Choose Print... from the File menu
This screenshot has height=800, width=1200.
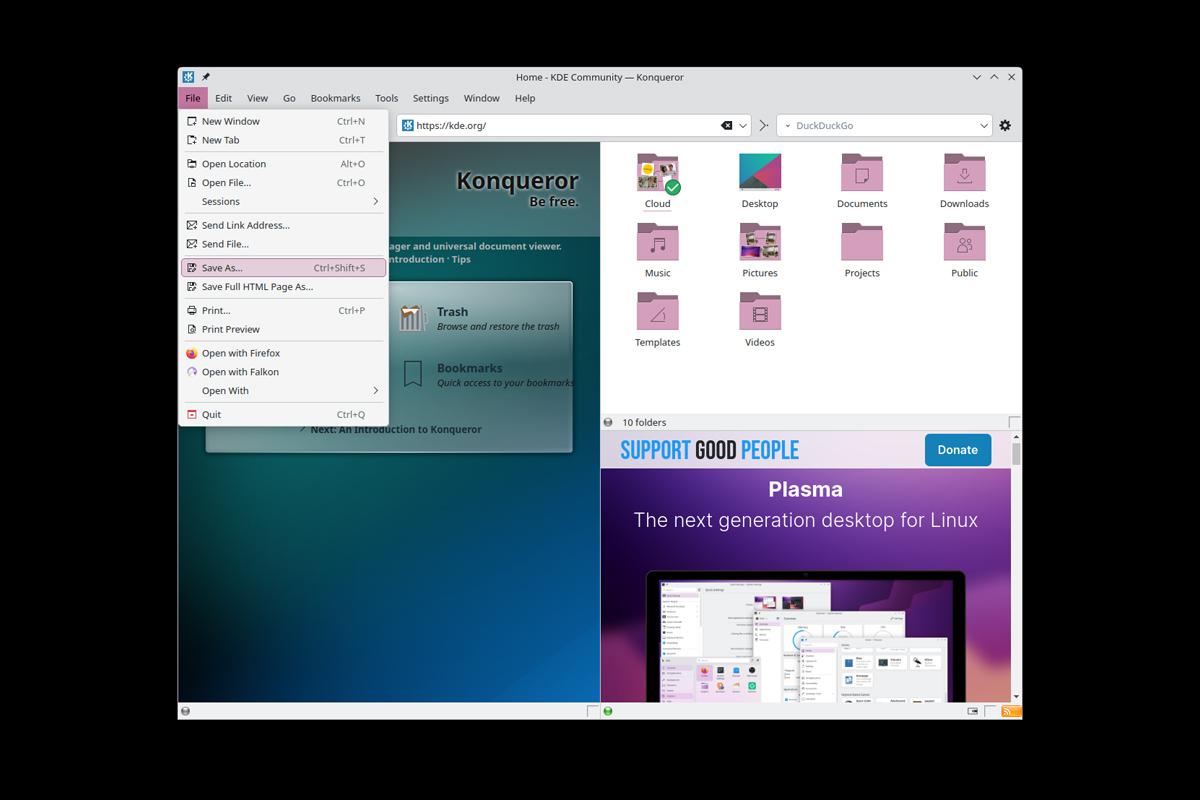point(283,310)
